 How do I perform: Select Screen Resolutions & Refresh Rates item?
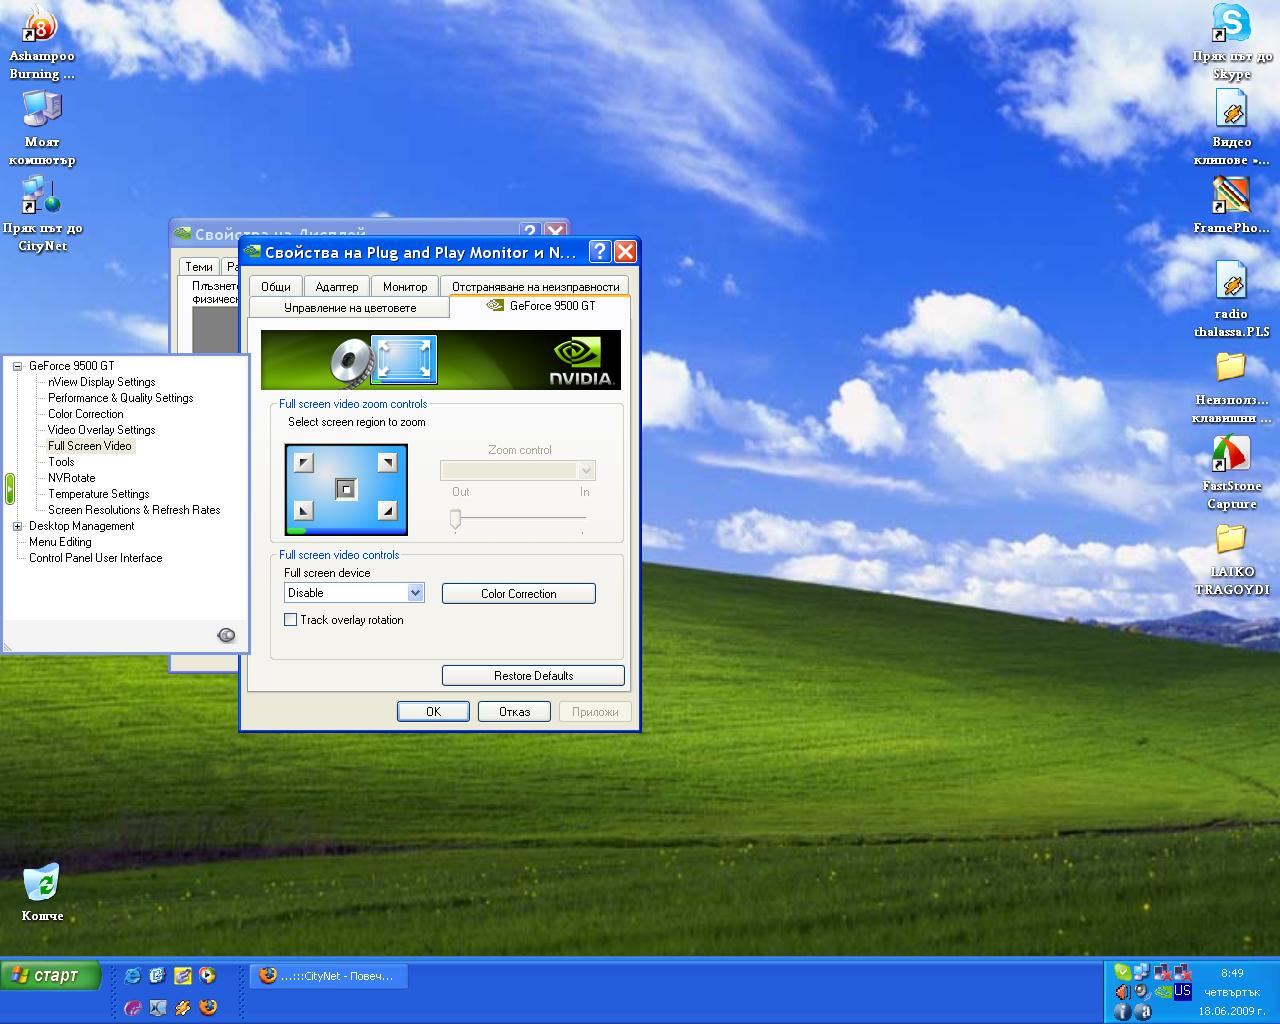point(134,510)
